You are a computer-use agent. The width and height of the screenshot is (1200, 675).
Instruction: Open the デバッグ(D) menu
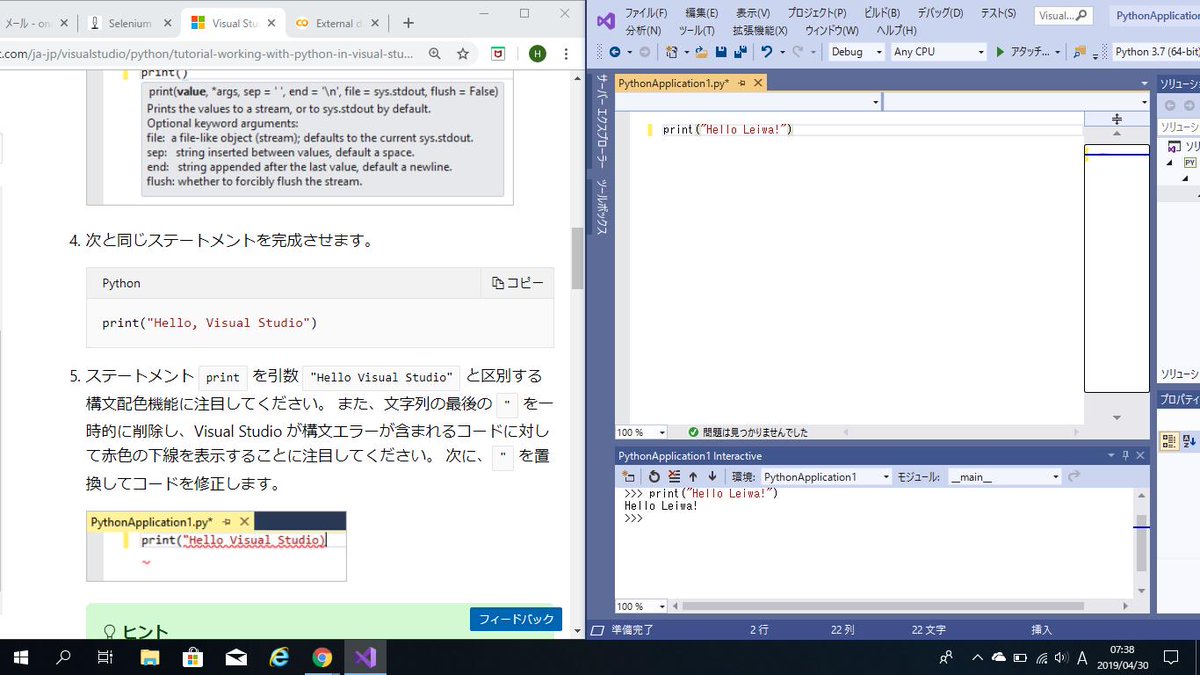point(939,13)
